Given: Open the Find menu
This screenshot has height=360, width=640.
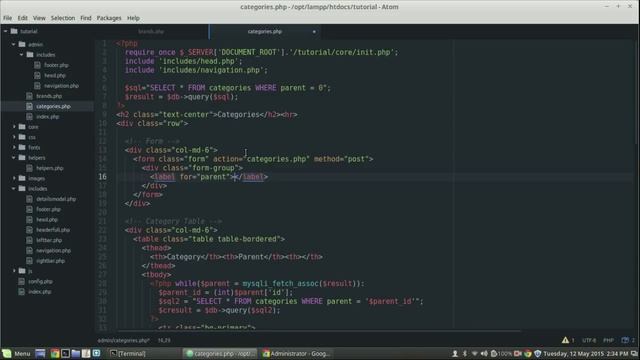Looking at the screenshot, I should [x=86, y=18].
